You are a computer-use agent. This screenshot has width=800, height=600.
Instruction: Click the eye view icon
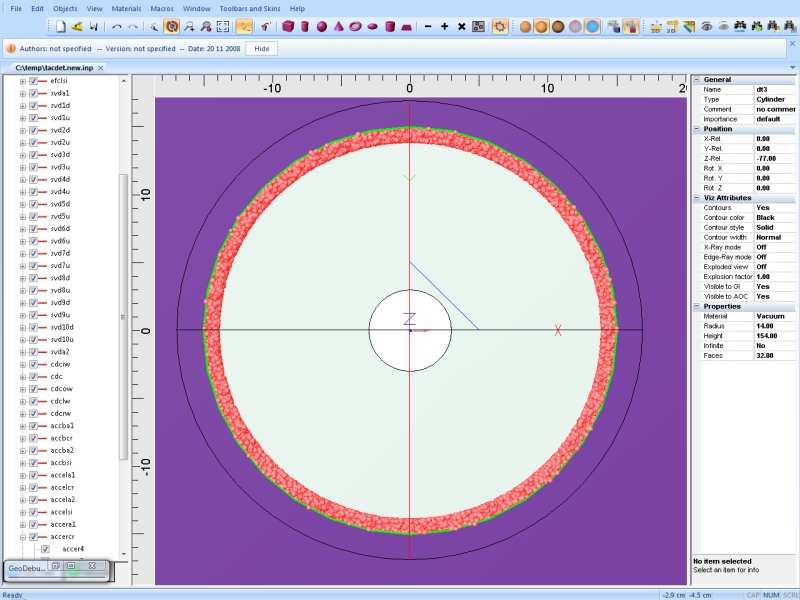707,27
